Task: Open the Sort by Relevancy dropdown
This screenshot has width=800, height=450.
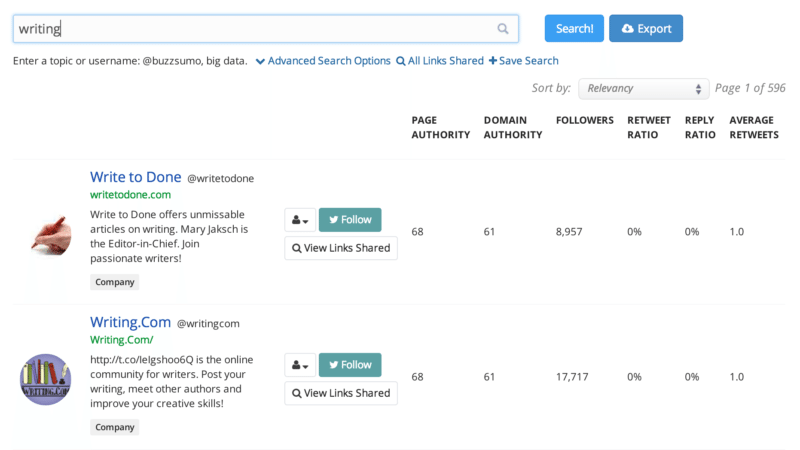Action: coord(643,89)
